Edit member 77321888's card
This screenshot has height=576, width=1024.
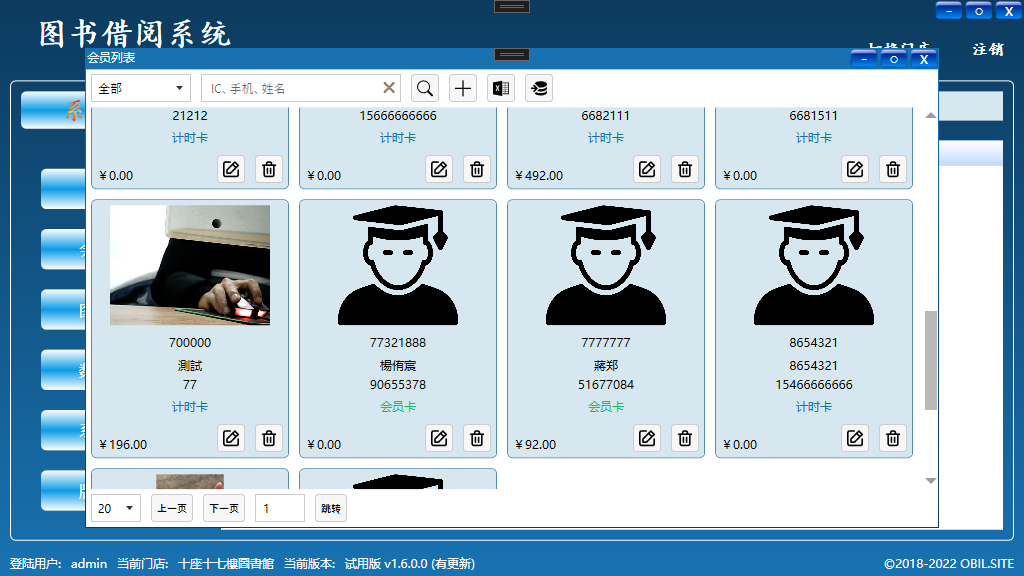(x=439, y=438)
